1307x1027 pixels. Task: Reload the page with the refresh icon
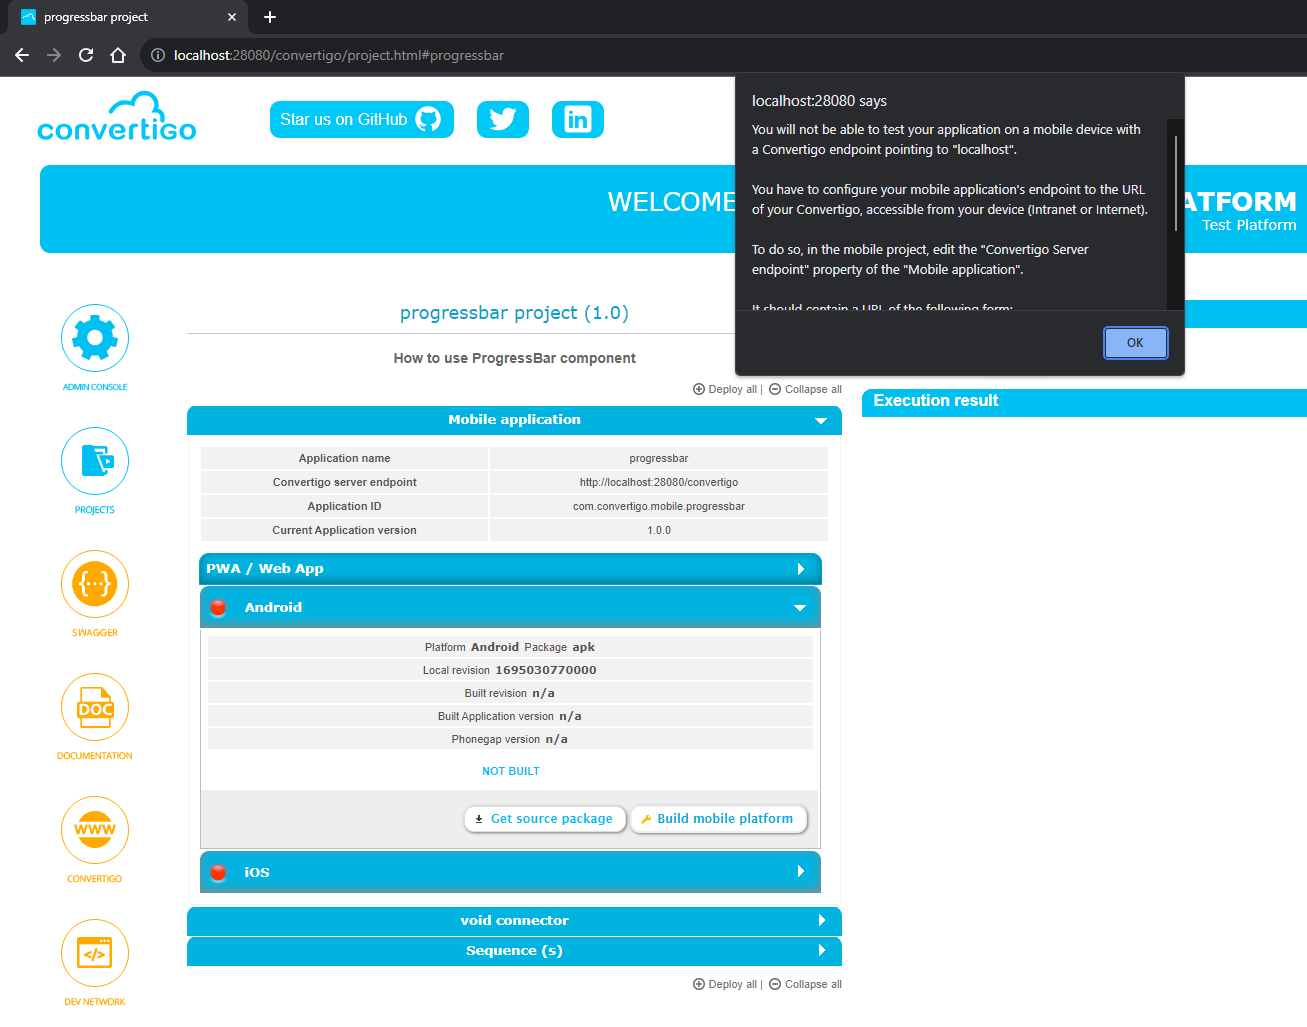[86, 55]
